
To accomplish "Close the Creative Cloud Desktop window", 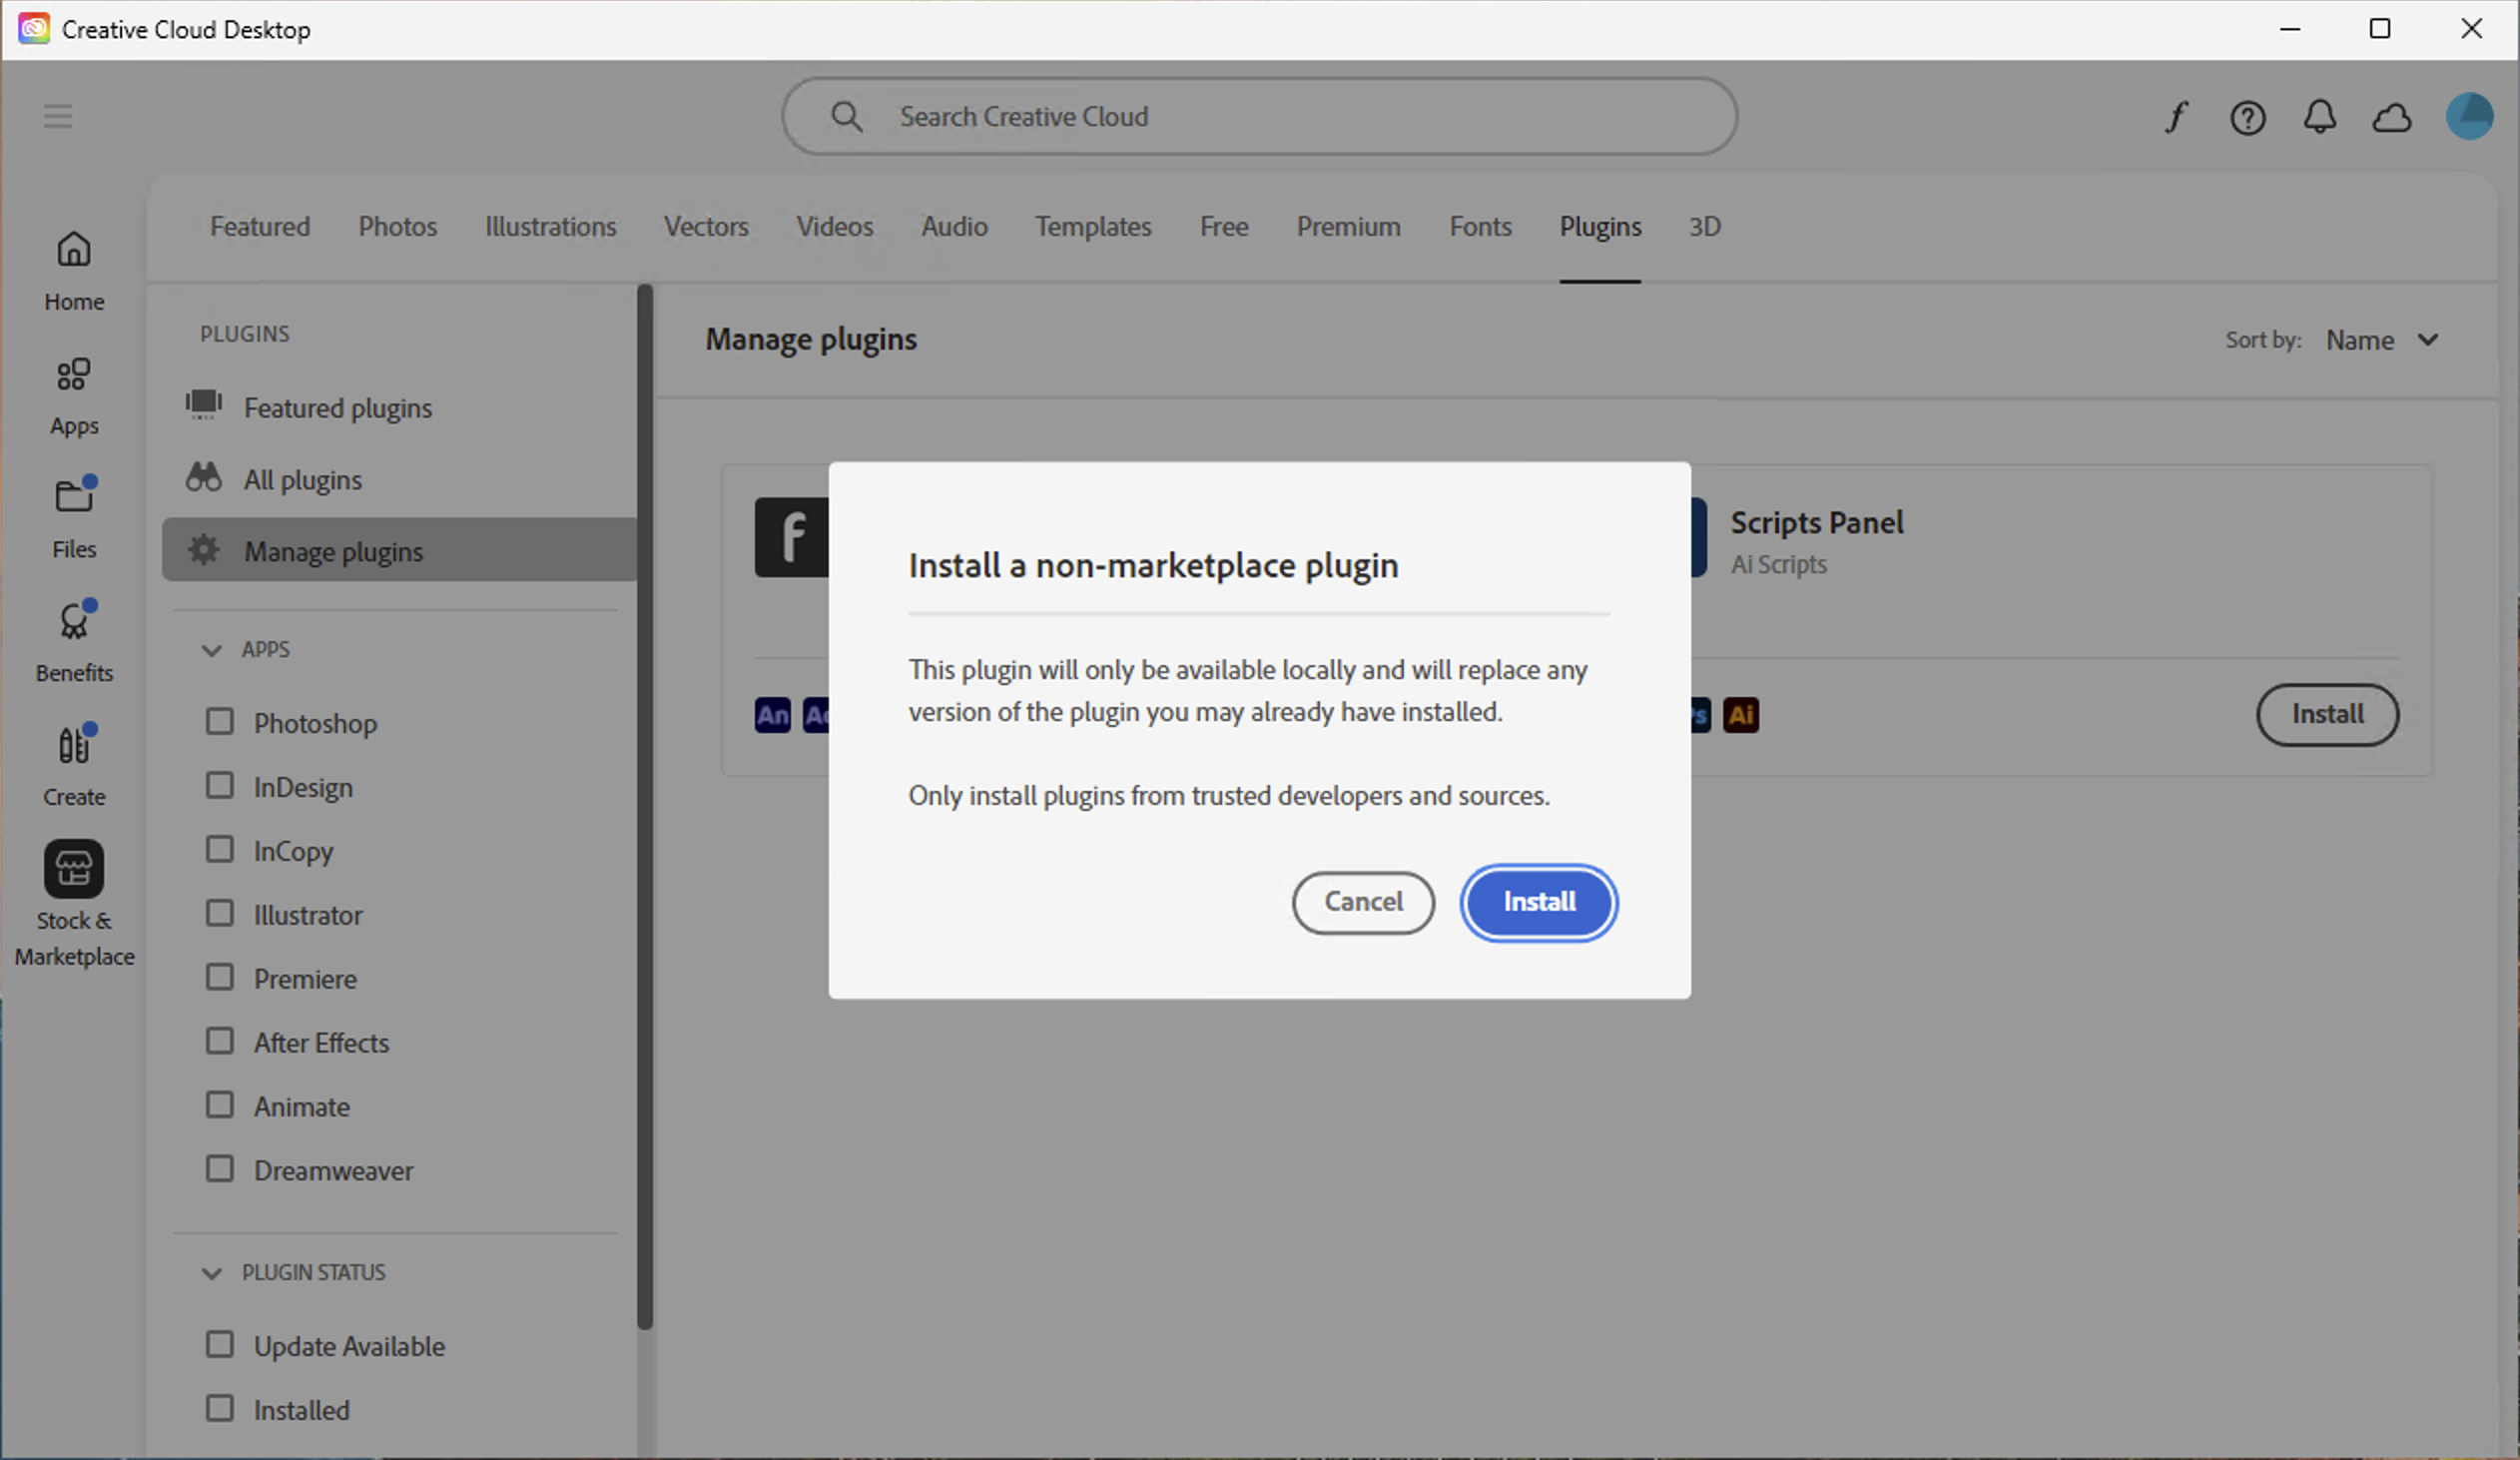I will tap(2471, 29).
